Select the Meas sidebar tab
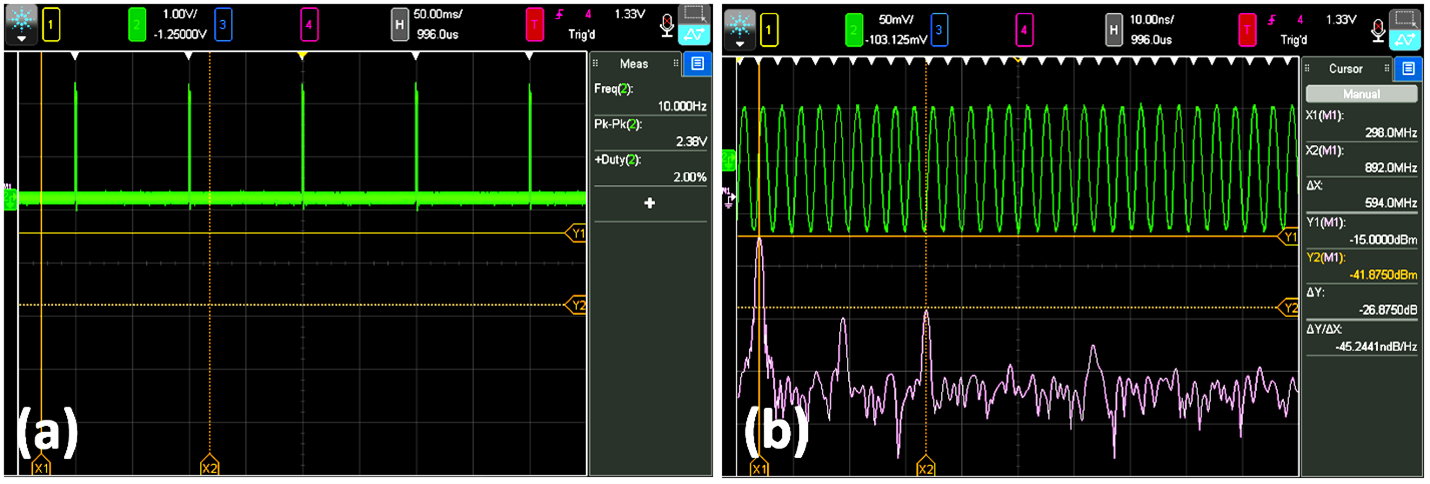The image size is (1430, 484). click(634, 64)
